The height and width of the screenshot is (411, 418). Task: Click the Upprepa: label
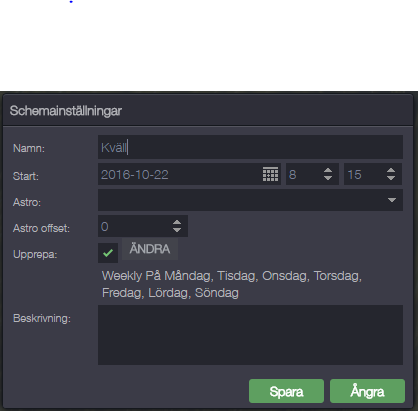[x=35, y=254]
